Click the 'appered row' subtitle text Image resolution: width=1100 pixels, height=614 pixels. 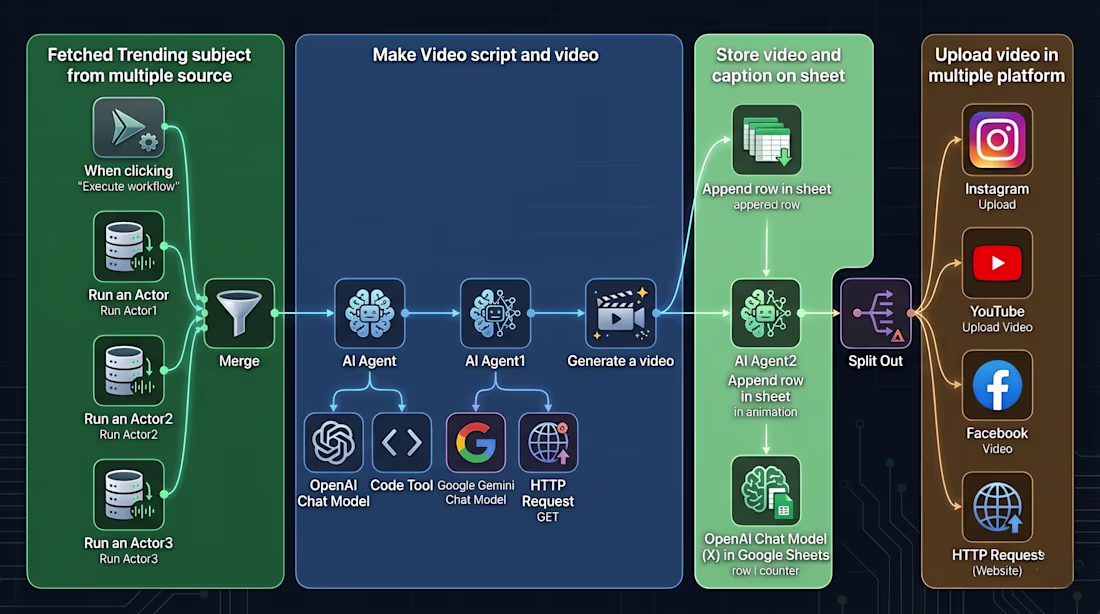767,205
